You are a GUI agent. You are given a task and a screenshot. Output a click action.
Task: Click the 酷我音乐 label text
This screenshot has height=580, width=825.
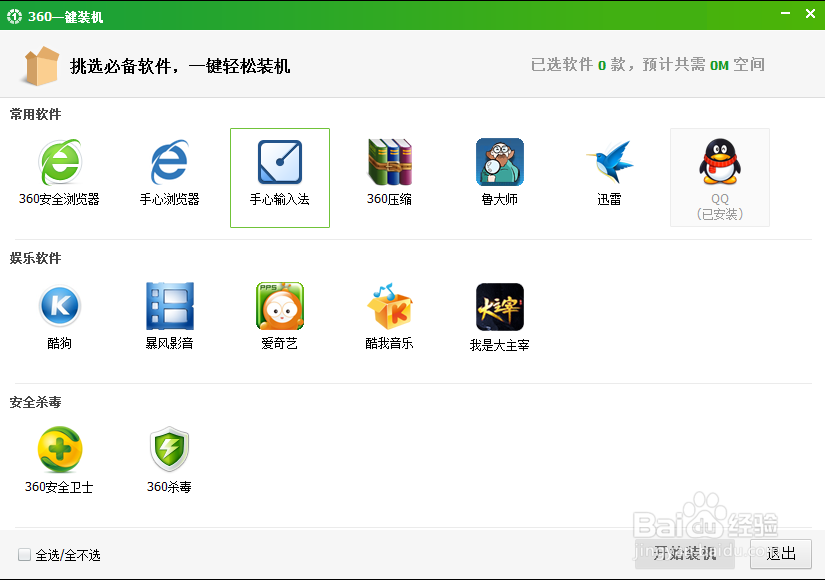pyautogui.click(x=389, y=343)
